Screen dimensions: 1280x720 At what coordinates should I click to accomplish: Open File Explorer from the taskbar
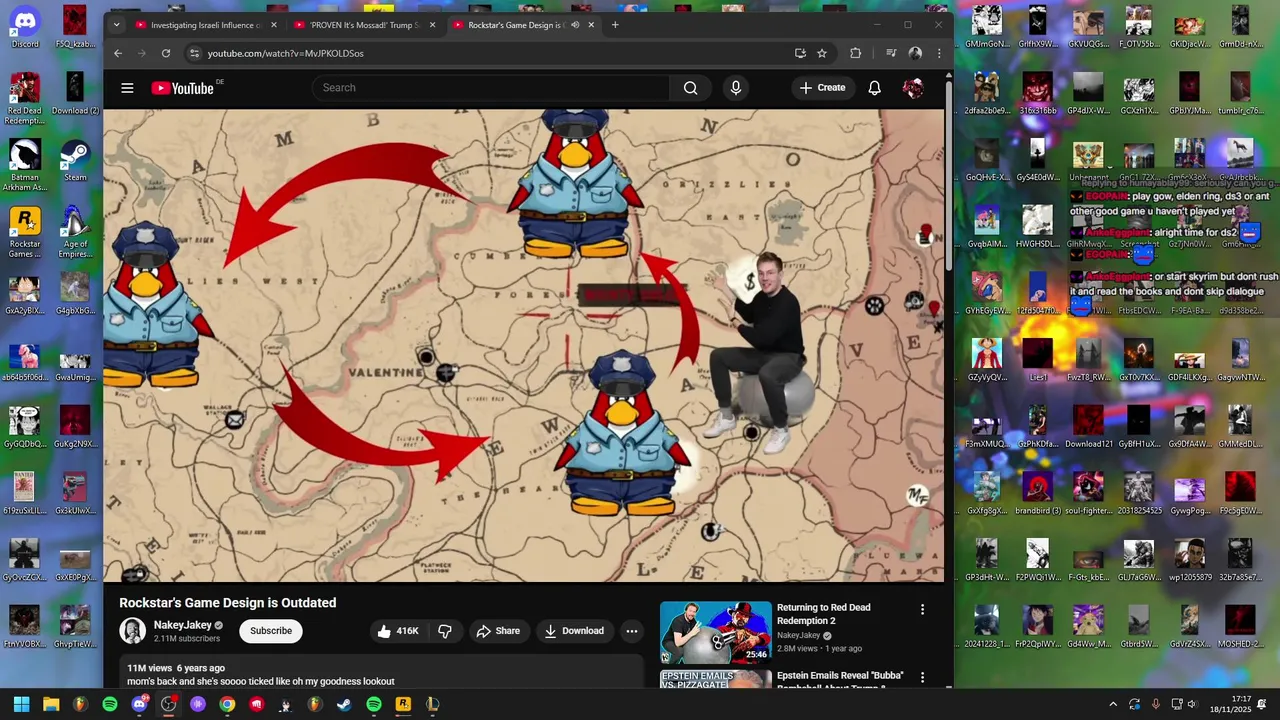click(x=51, y=704)
